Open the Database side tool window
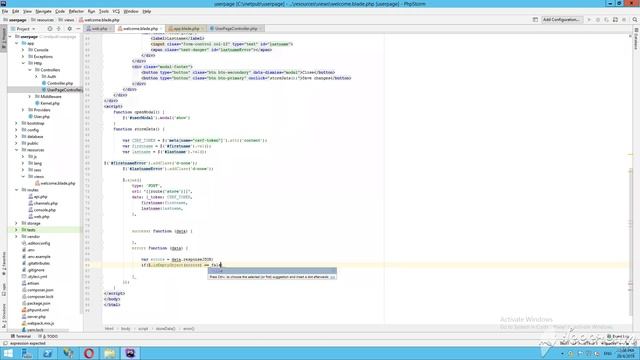640x360 pixels. [636, 38]
